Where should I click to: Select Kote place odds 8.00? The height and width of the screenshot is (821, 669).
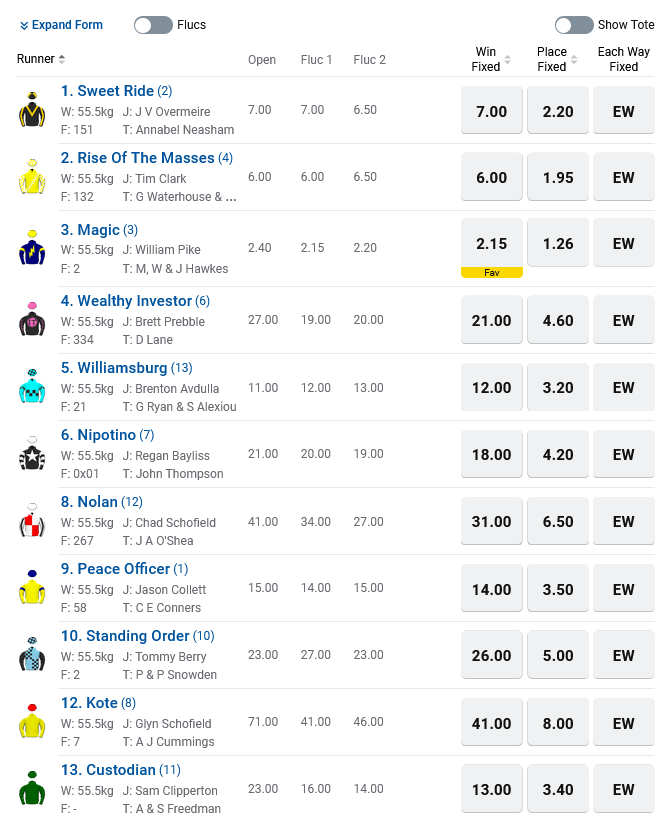point(558,723)
